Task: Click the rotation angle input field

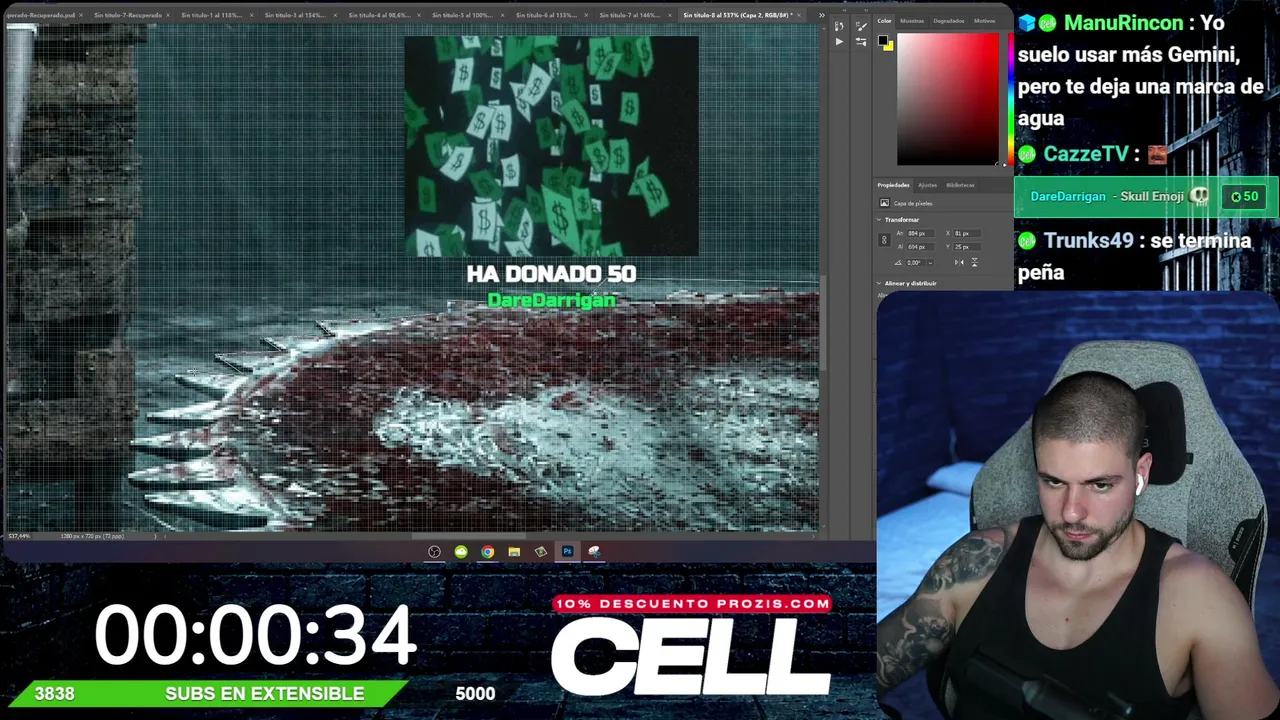Action: (914, 262)
